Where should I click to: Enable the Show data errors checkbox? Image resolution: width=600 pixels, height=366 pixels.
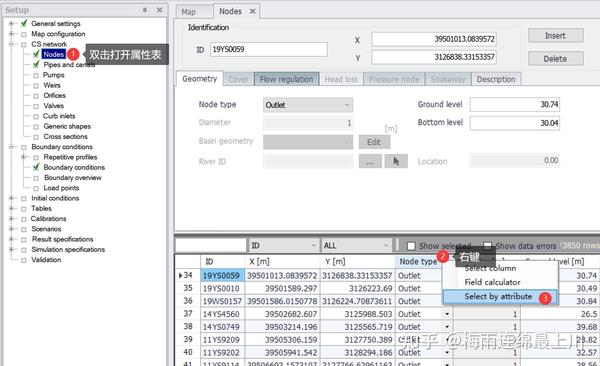[x=488, y=245]
